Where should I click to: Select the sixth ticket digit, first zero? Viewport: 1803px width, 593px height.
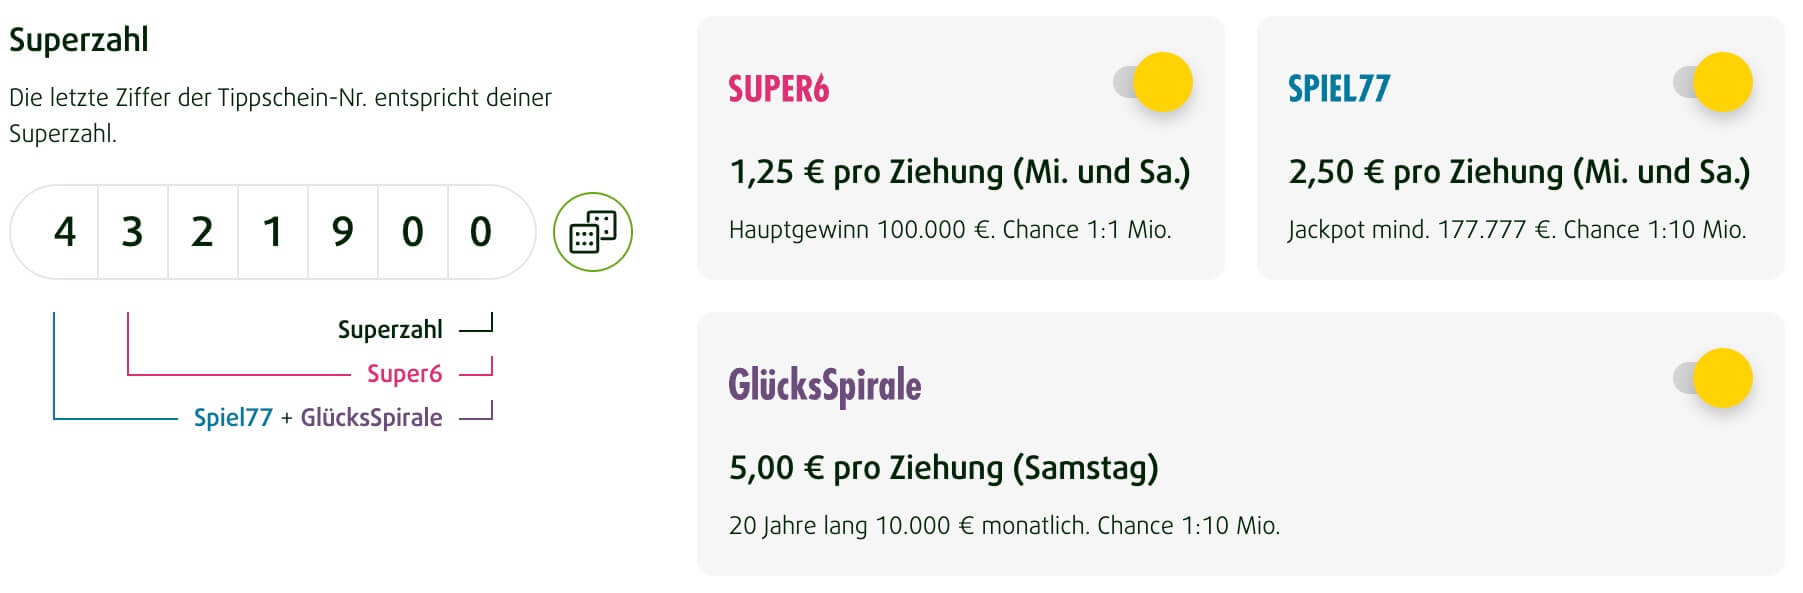pyautogui.click(x=412, y=232)
